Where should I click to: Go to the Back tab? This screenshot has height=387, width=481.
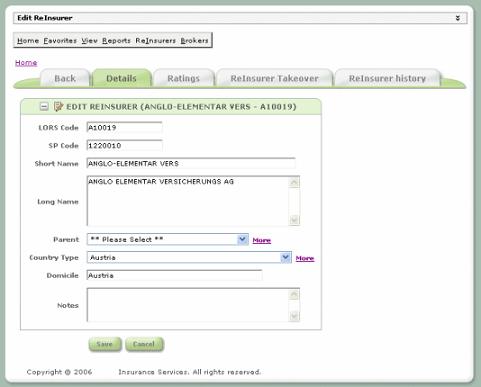pos(65,79)
